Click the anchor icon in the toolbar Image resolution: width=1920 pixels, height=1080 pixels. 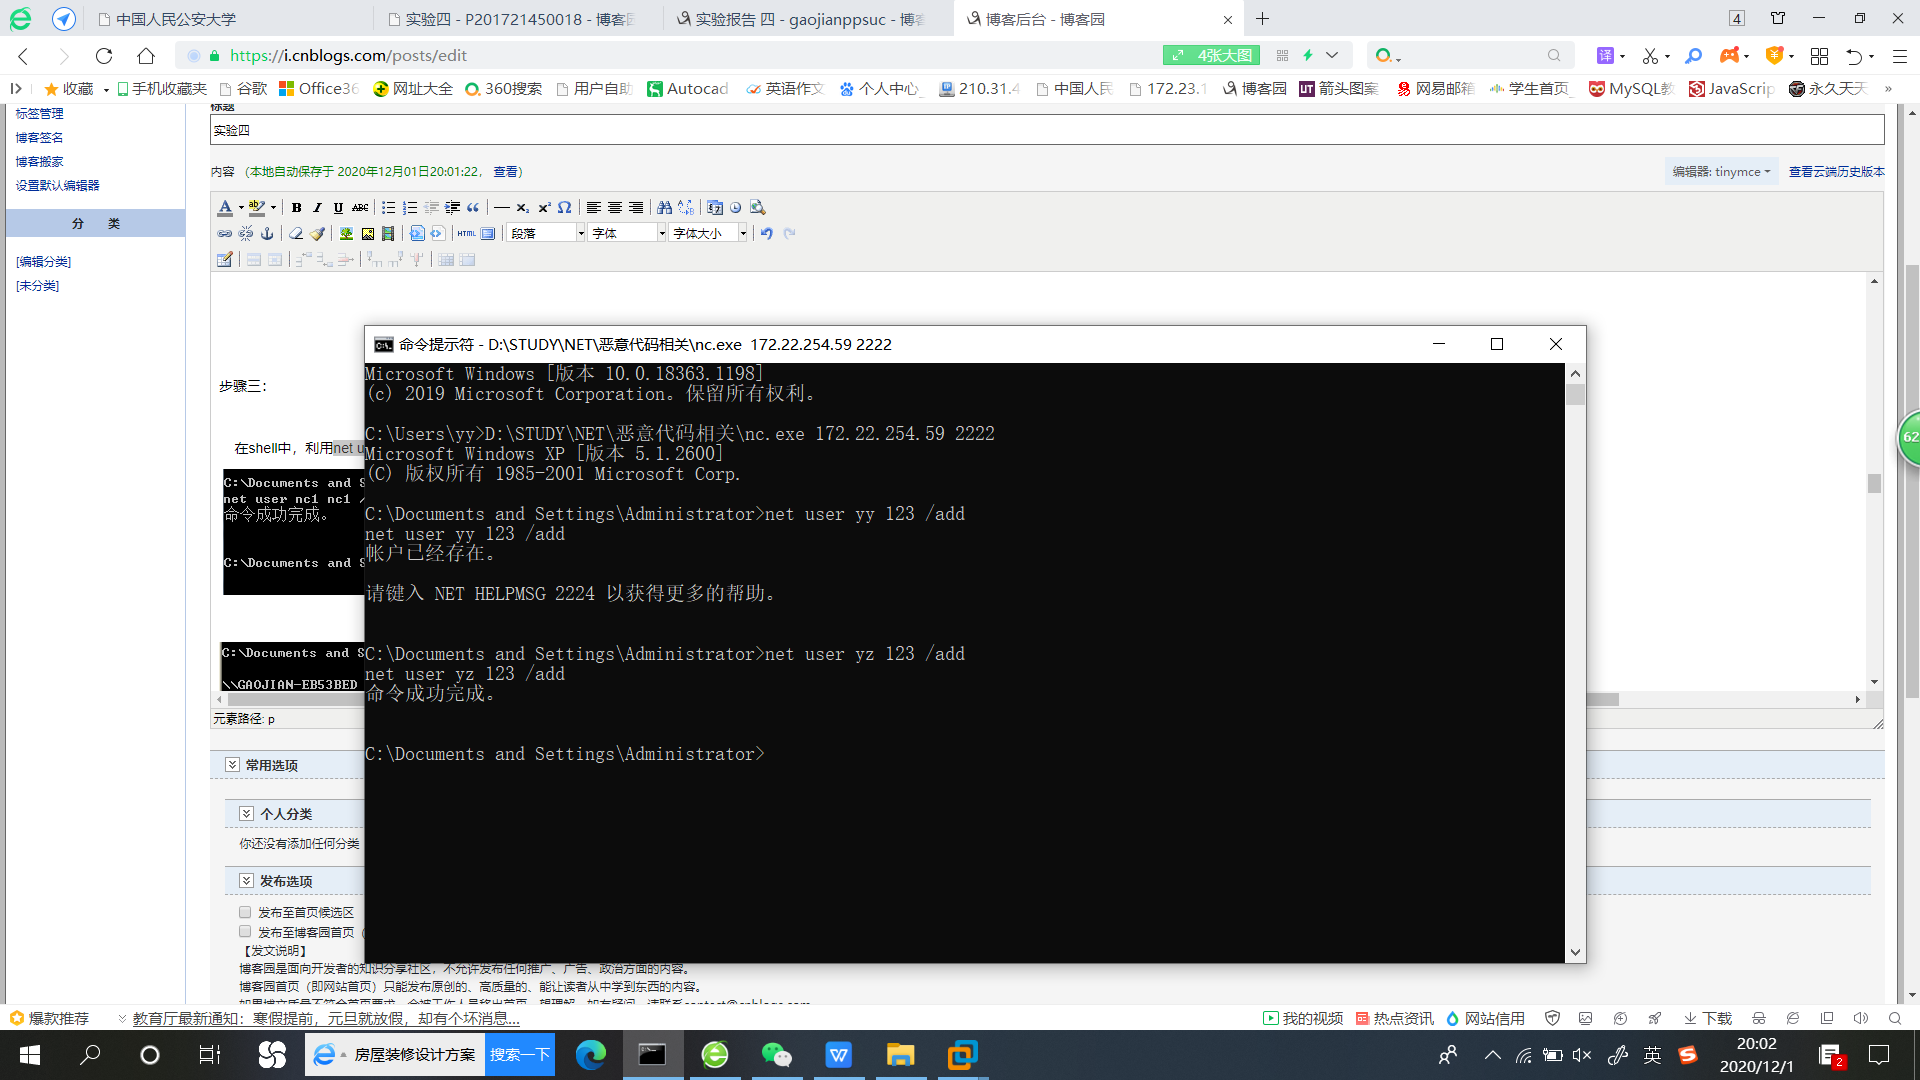tap(267, 234)
